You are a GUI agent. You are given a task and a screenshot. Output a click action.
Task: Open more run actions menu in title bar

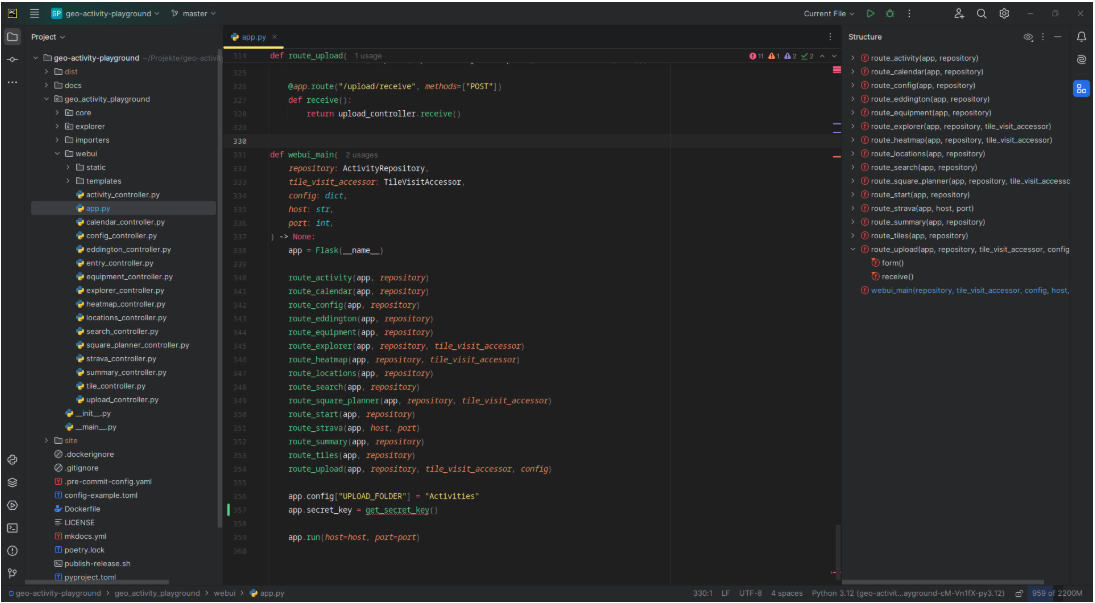909,13
